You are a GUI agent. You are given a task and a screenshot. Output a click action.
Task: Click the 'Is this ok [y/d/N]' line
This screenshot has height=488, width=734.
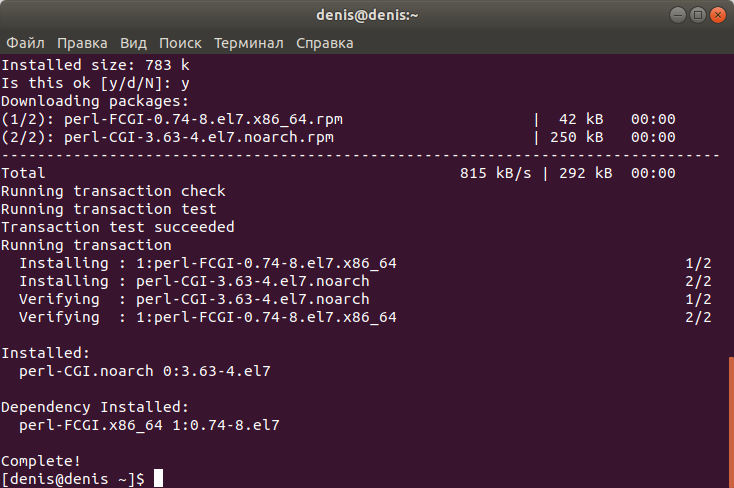(x=95, y=83)
